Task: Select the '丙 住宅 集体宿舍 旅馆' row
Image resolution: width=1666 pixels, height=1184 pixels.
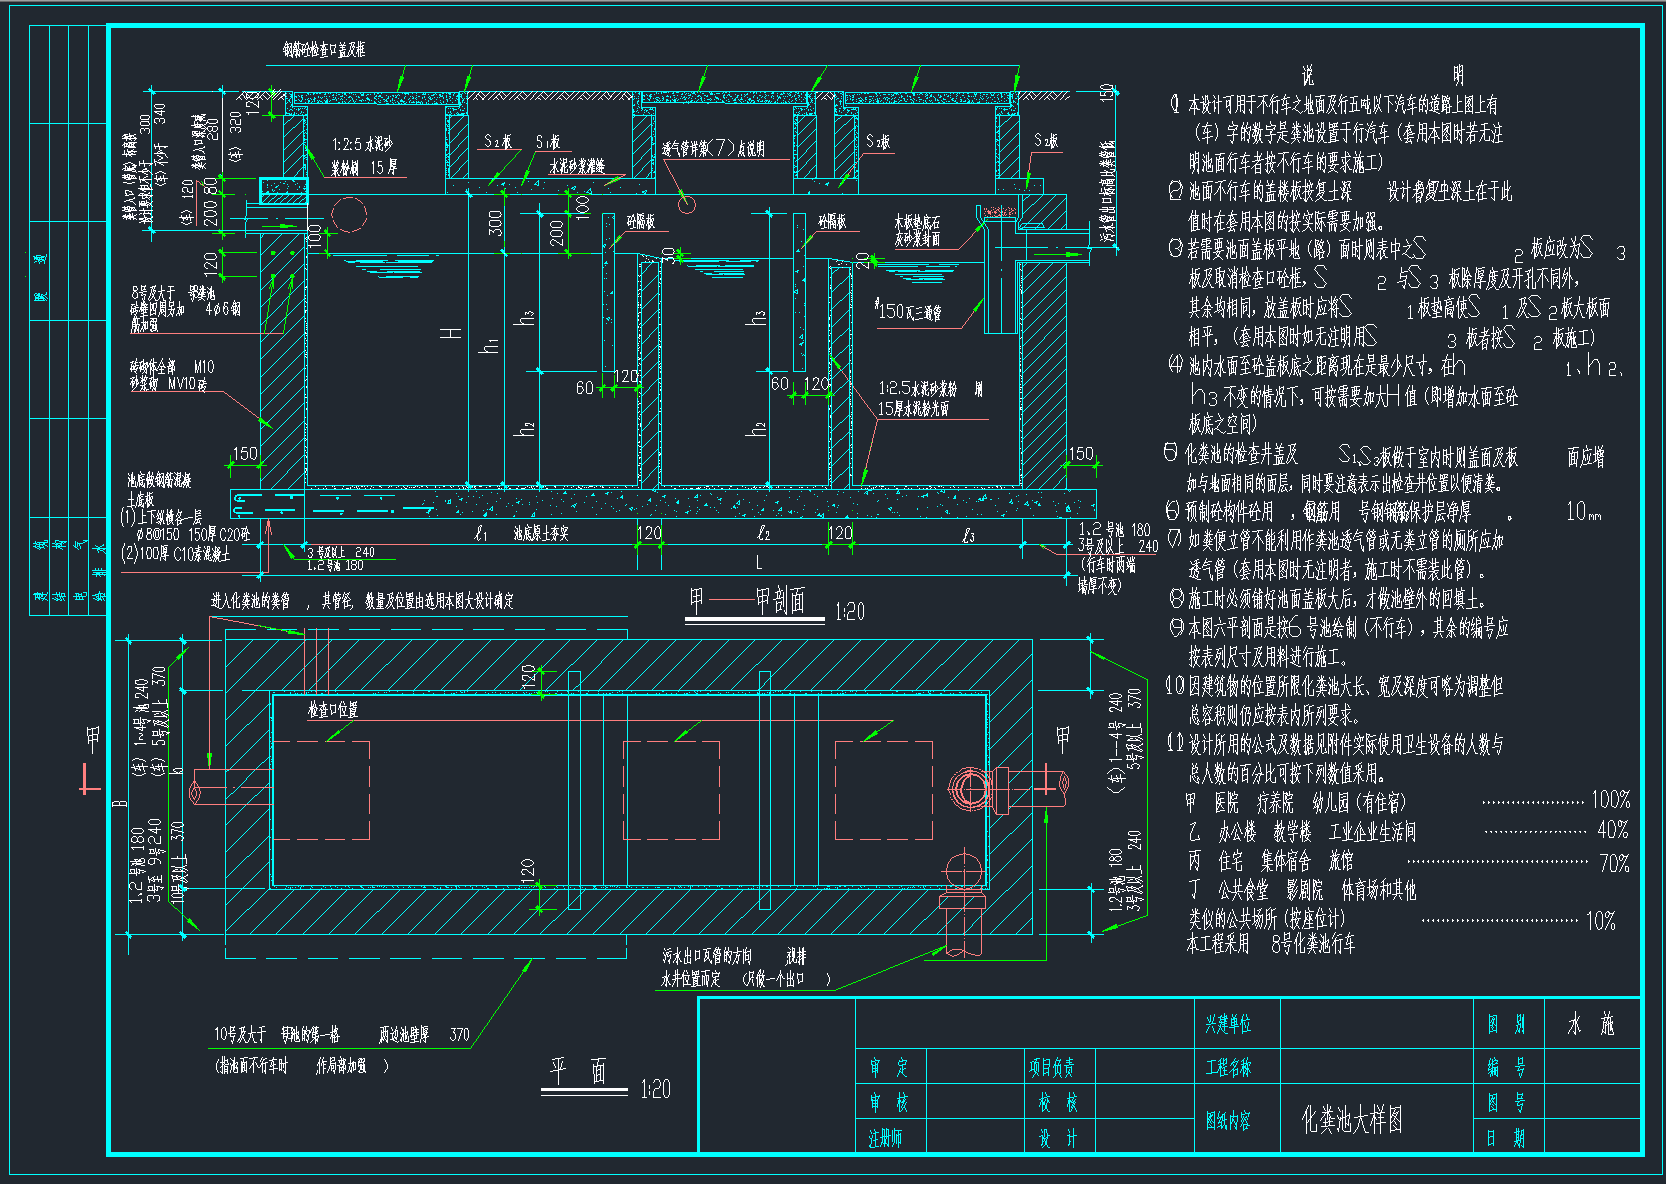Action: point(1270,861)
